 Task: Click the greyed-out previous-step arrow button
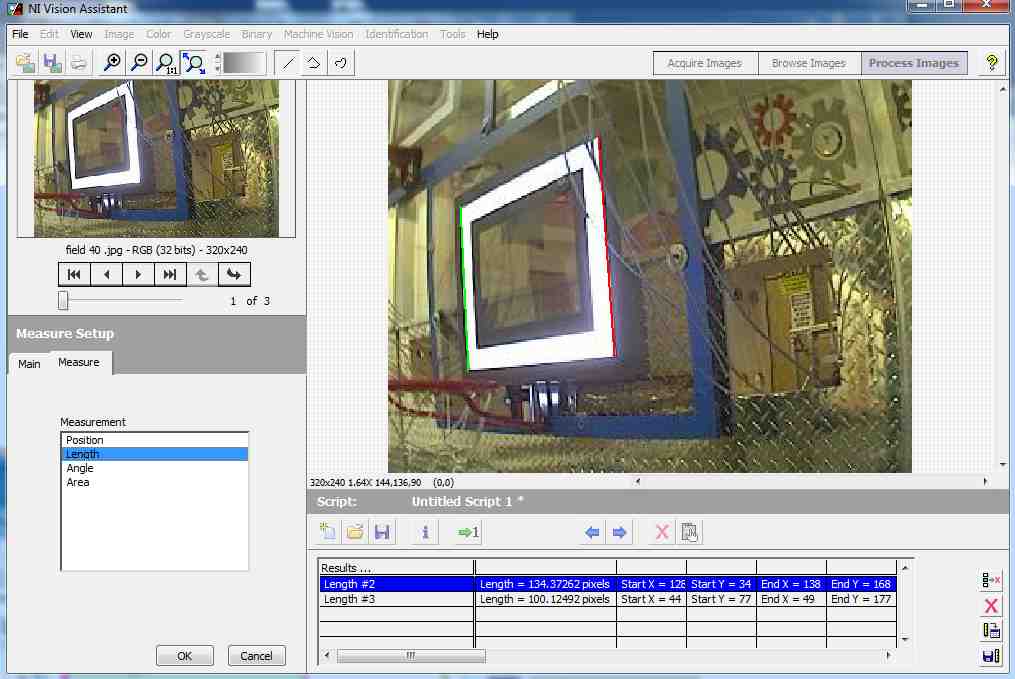click(x=202, y=274)
